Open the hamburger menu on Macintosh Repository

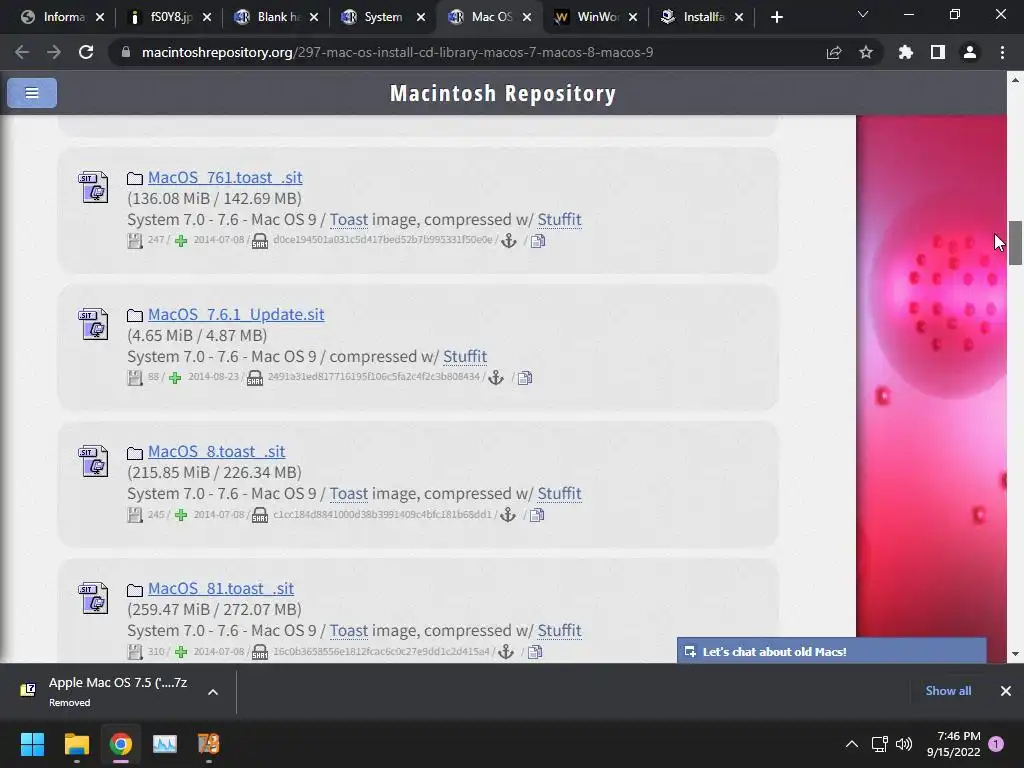31,93
